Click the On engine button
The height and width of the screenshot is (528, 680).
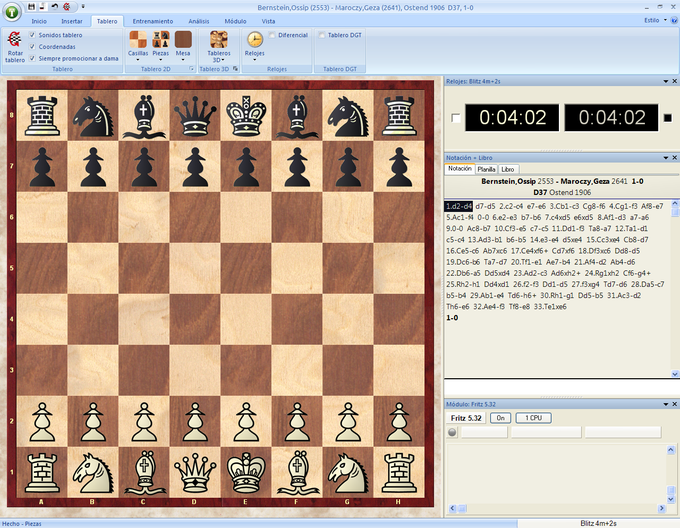pos(500,418)
